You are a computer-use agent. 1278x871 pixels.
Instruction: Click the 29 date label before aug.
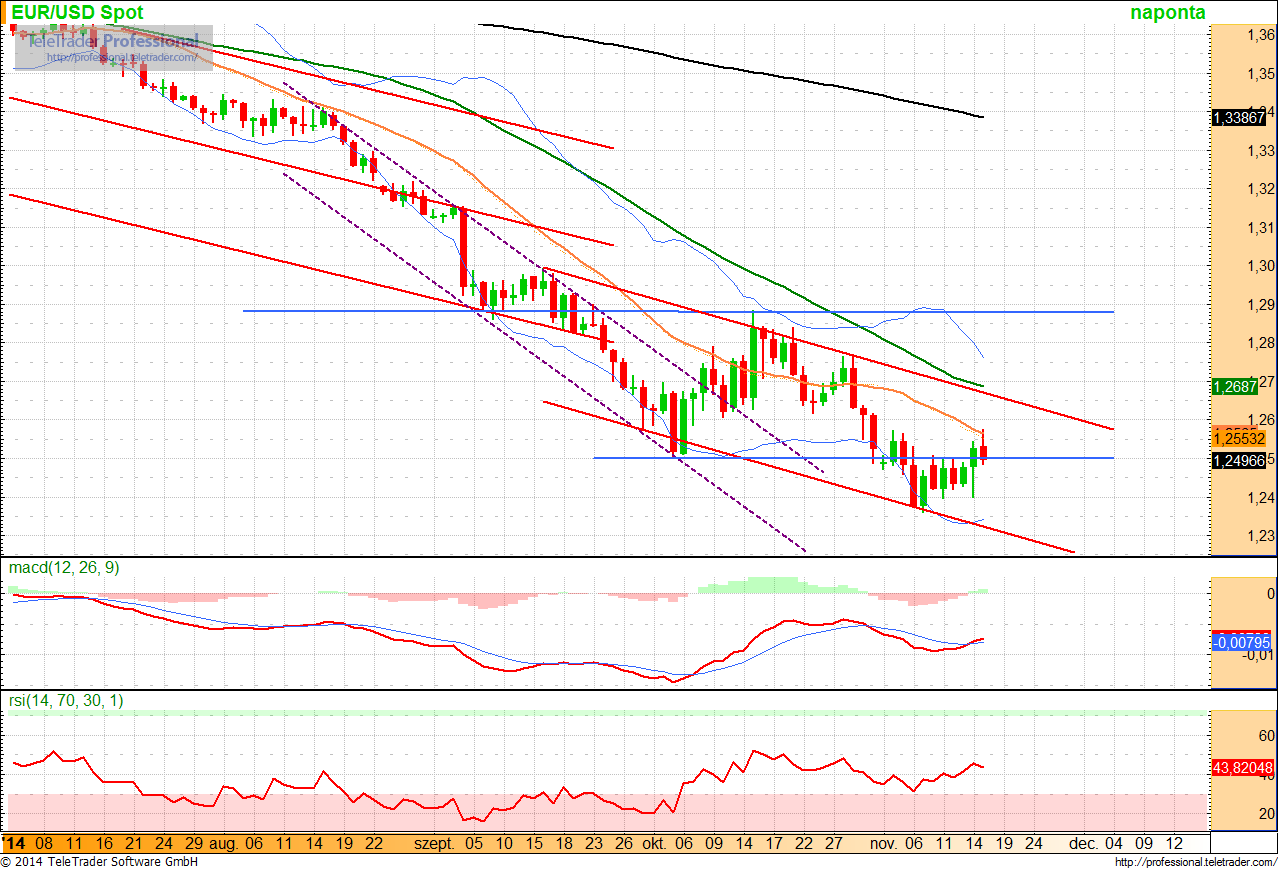click(195, 843)
